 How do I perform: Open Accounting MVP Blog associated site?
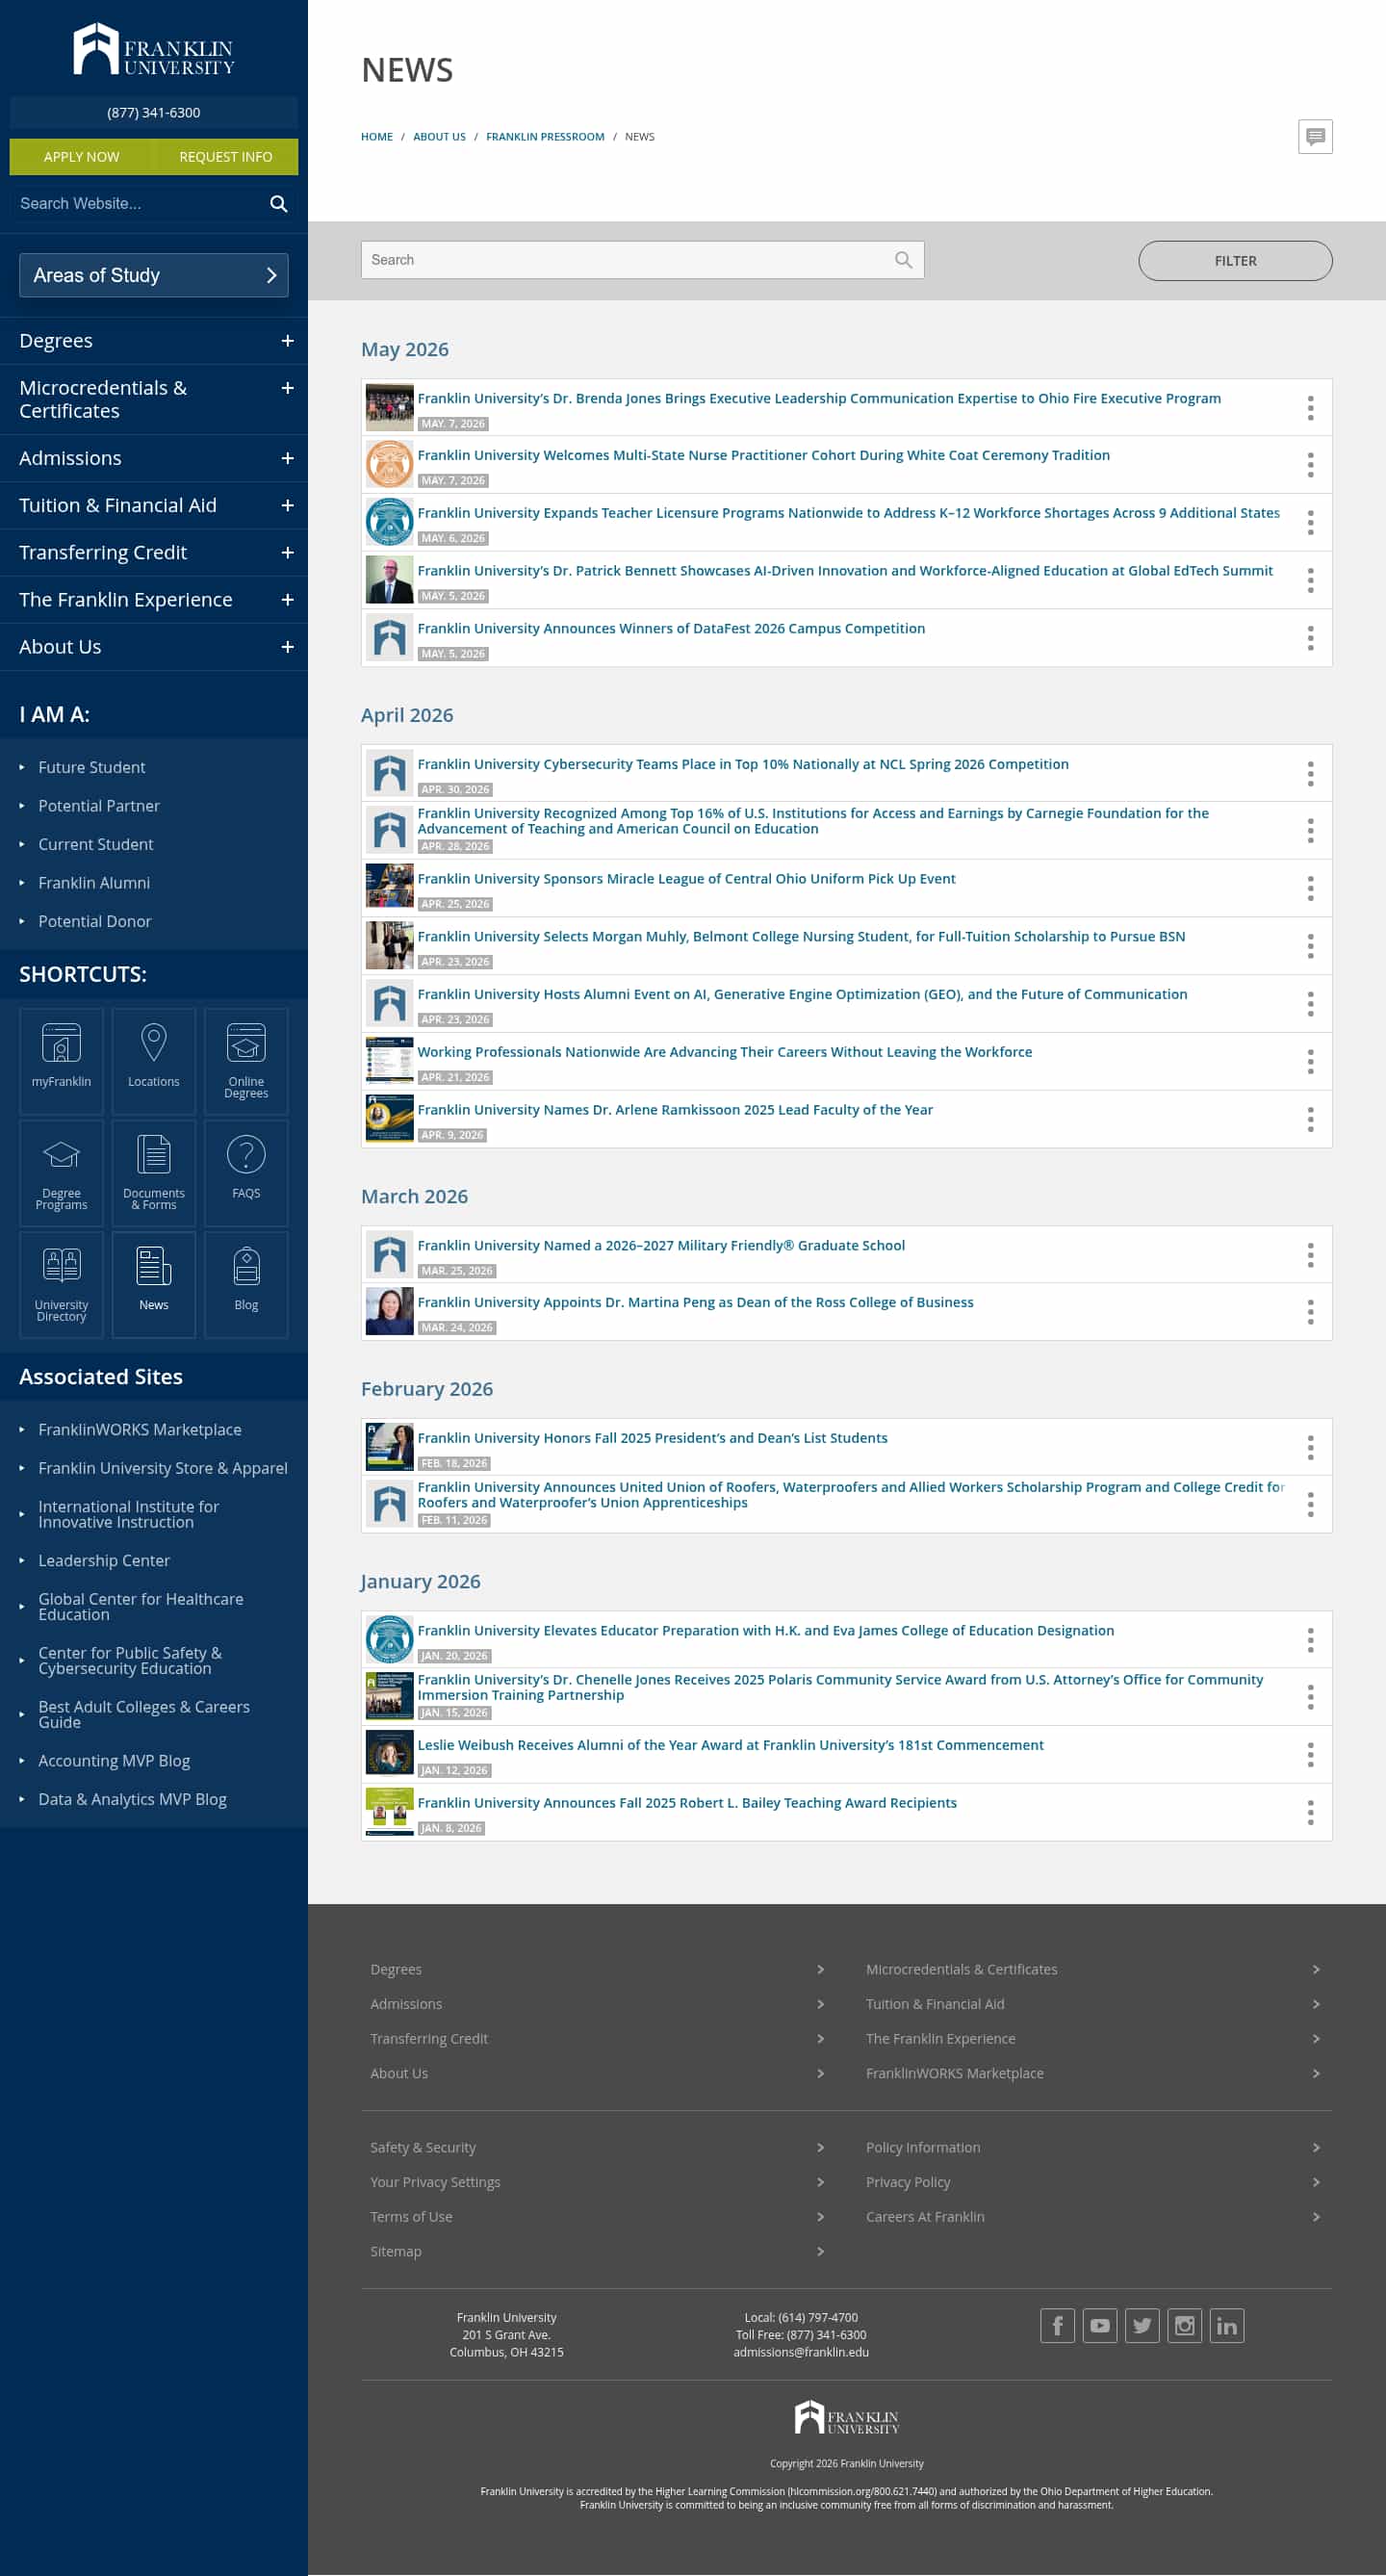pyautogui.click(x=114, y=1761)
